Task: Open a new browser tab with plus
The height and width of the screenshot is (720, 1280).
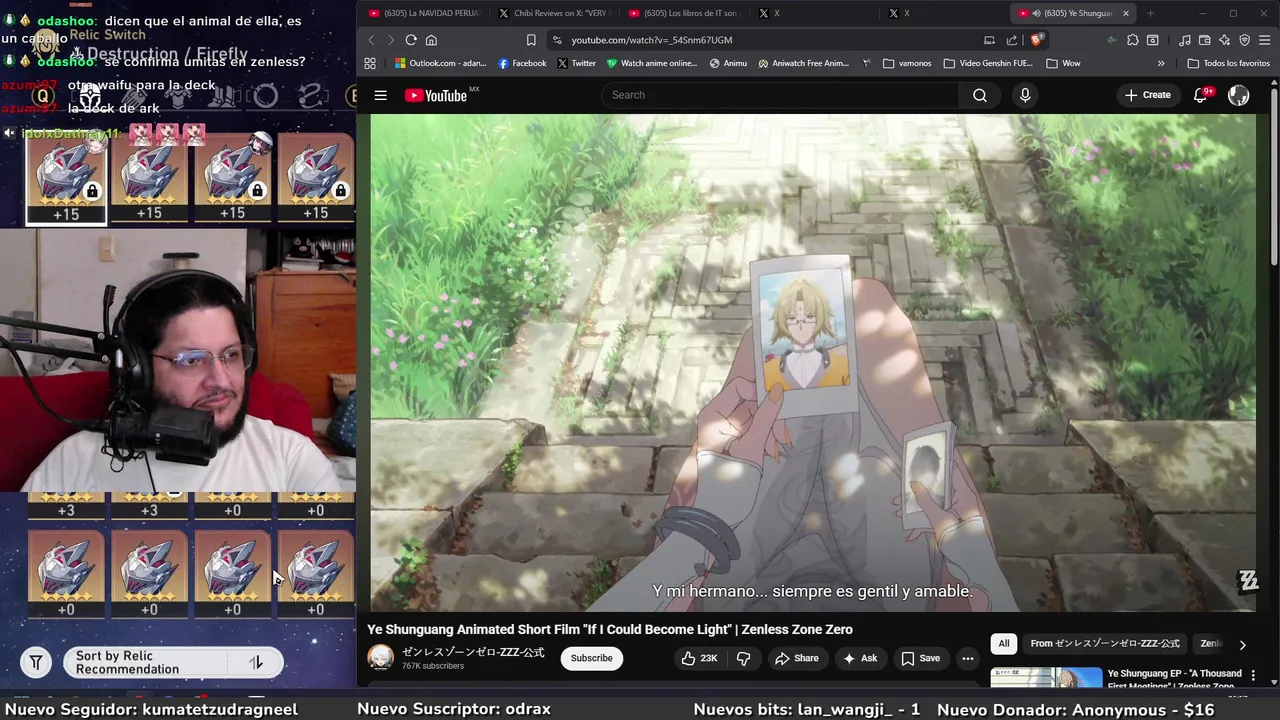Action: pyautogui.click(x=1150, y=13)
